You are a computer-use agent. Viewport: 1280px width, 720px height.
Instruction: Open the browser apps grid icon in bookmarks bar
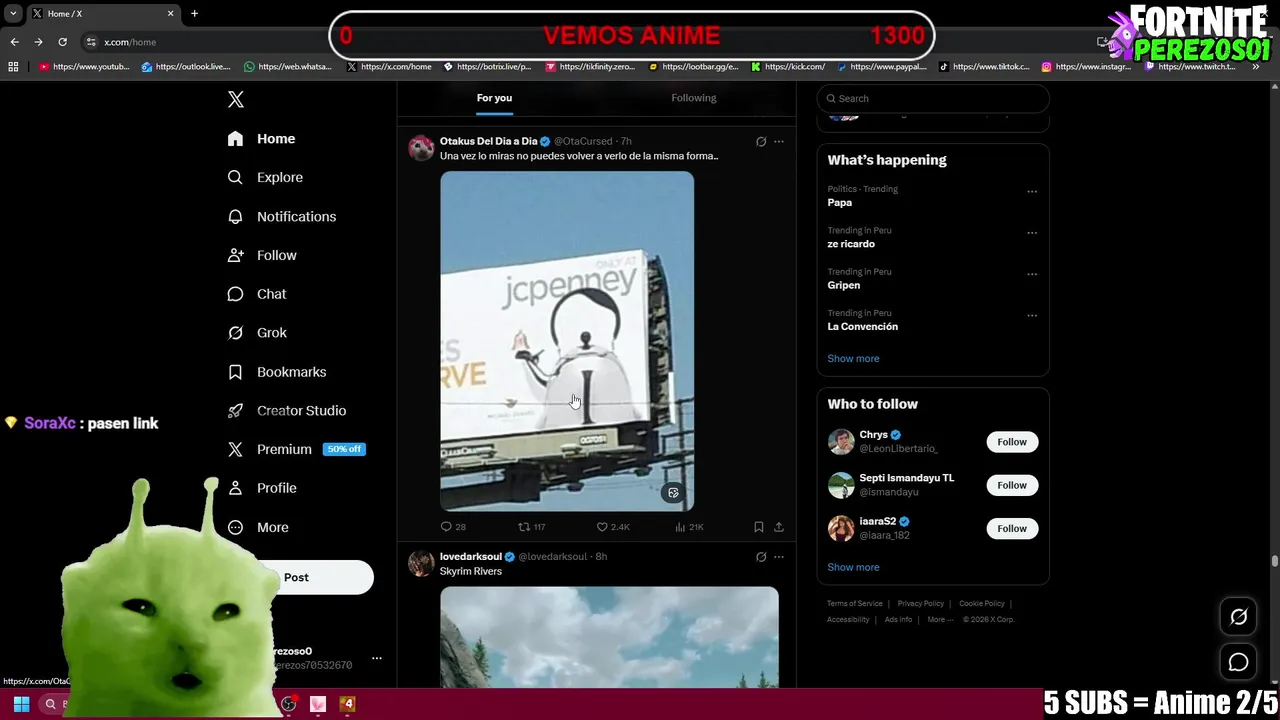[x=13, y=67]
